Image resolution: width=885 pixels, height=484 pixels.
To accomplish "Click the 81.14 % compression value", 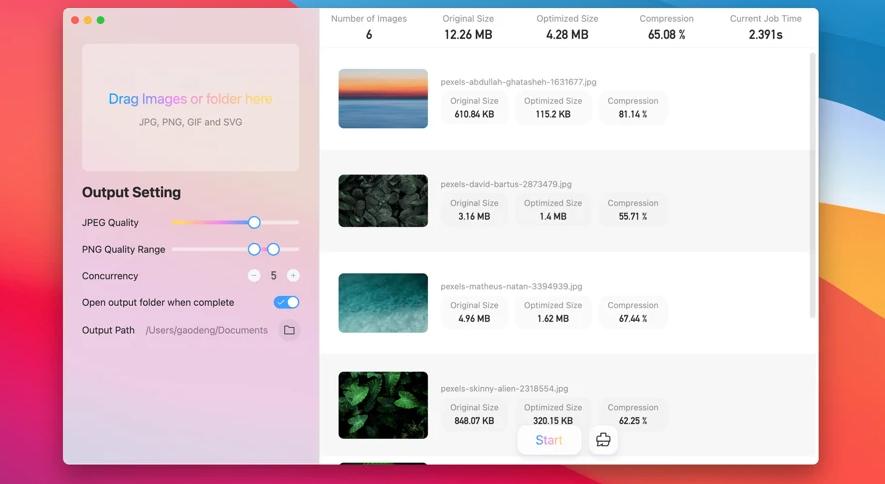I will (633, 114).
